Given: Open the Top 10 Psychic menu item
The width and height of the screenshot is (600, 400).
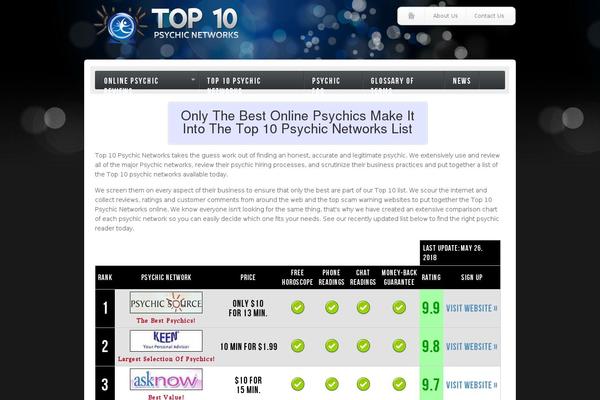Looking at the screenshot, I should coord(233,81).
